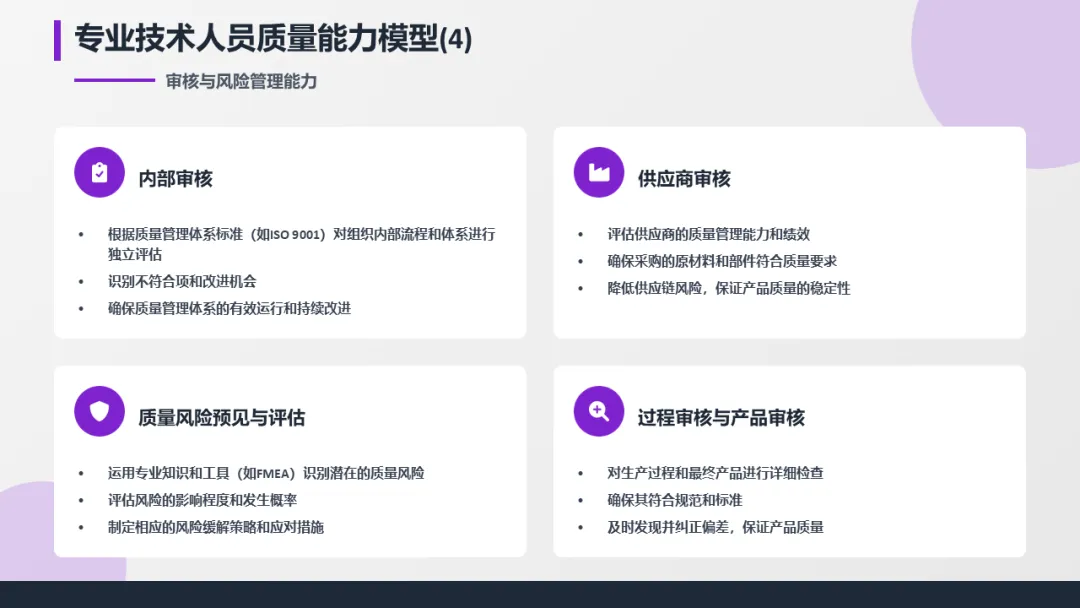
Task: Click the bullet 降低供应链风险，保证产品质量的稳定性
Action: point(729,288)
